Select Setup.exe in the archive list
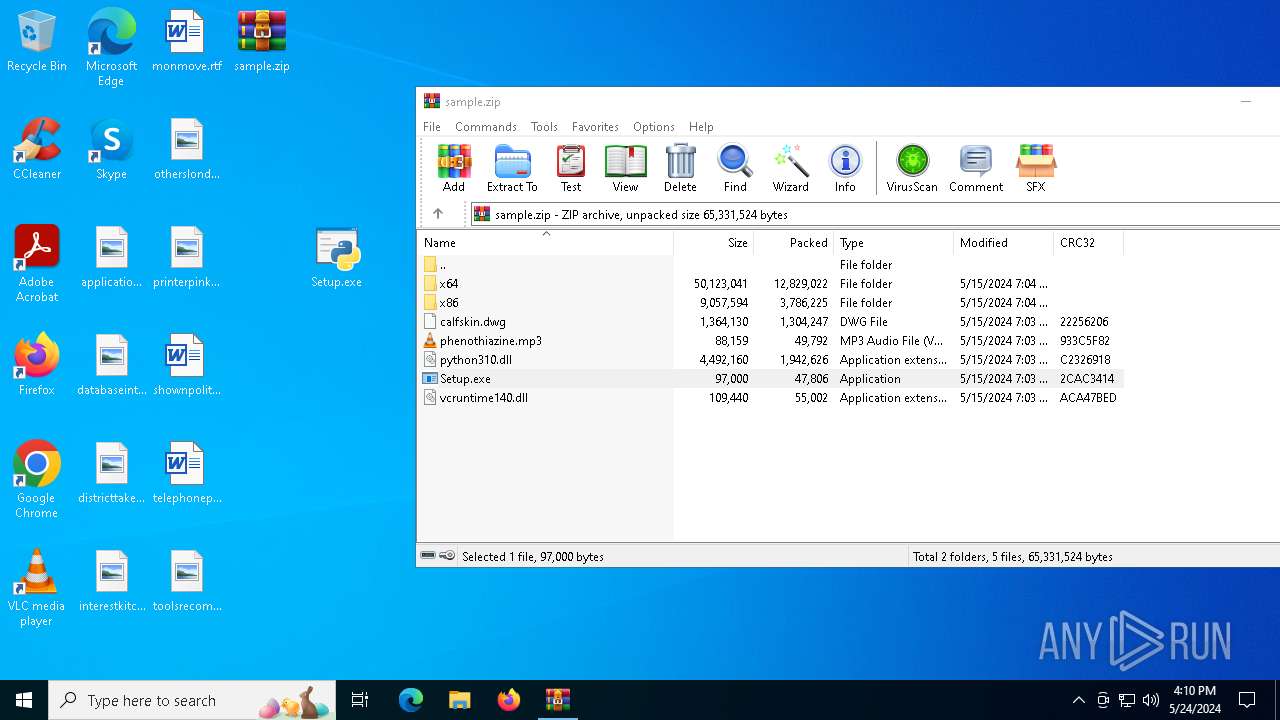Screen dimensions: 1280x720 click(x=770, y=379)
